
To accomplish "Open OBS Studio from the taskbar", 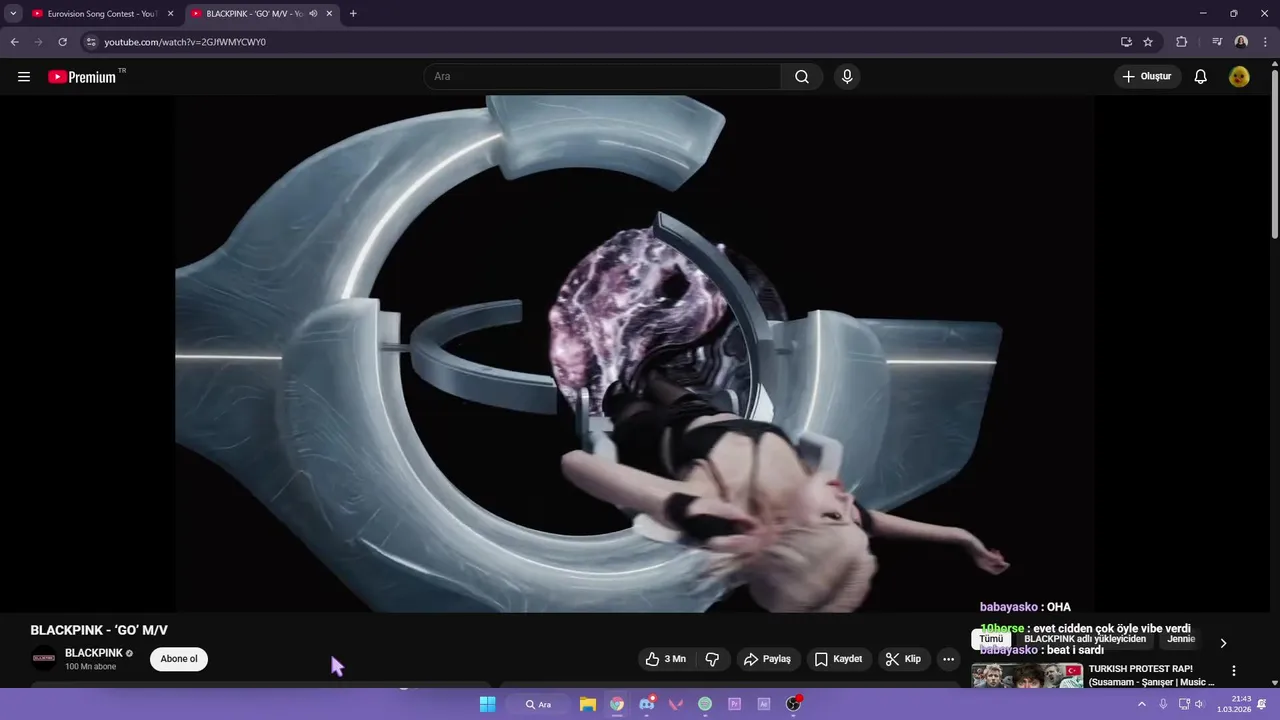I will coord(793,704).
